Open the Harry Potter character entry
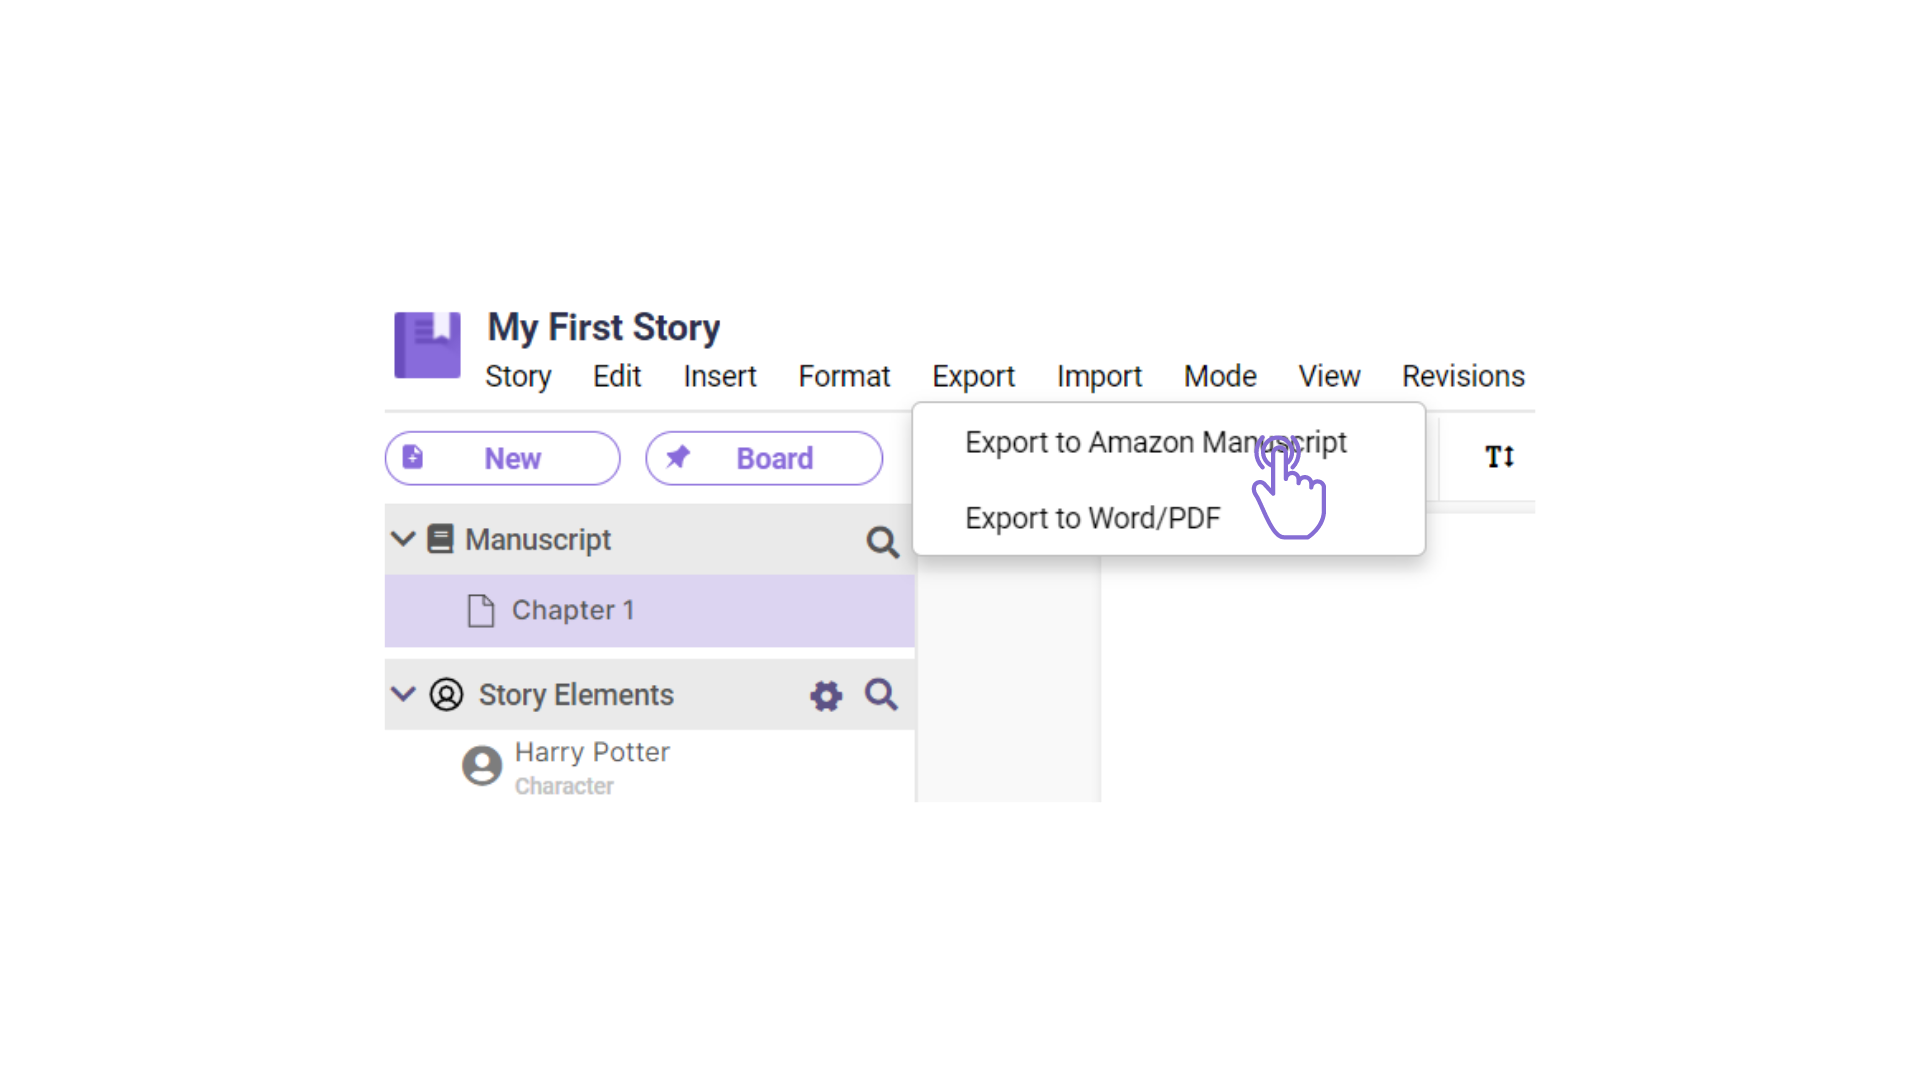 (592, 753)
